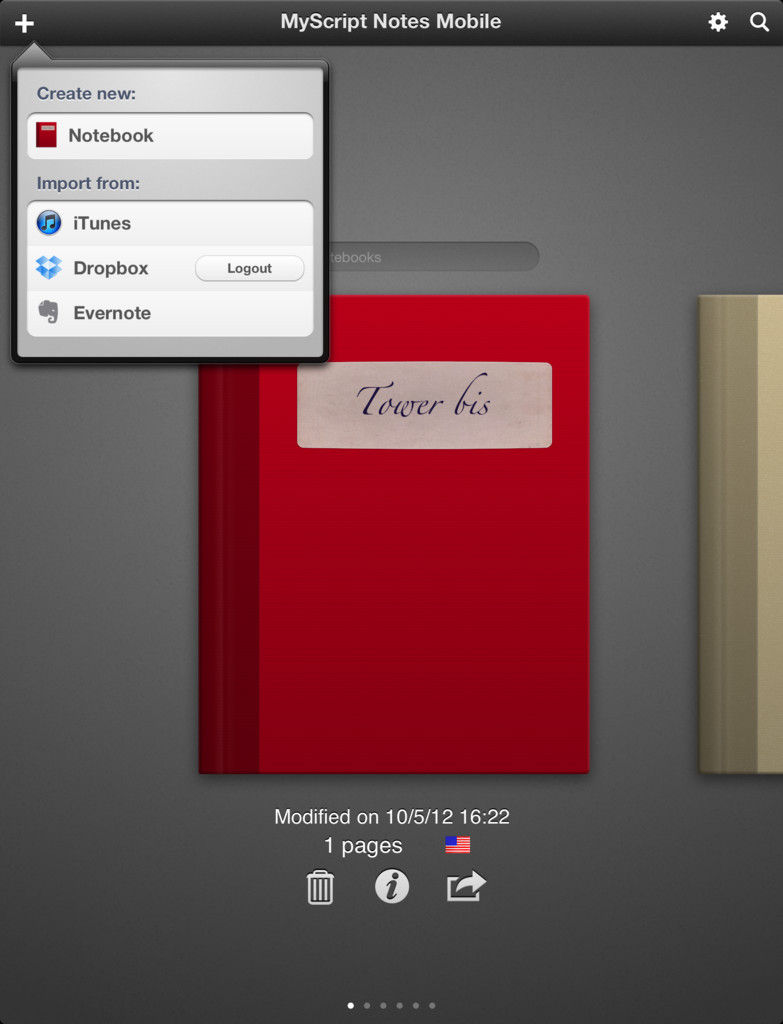The height and width of the screenshot is (1024, 783).
Task: Open the Tower bis red notebook
Action: (x=394, y=534)
